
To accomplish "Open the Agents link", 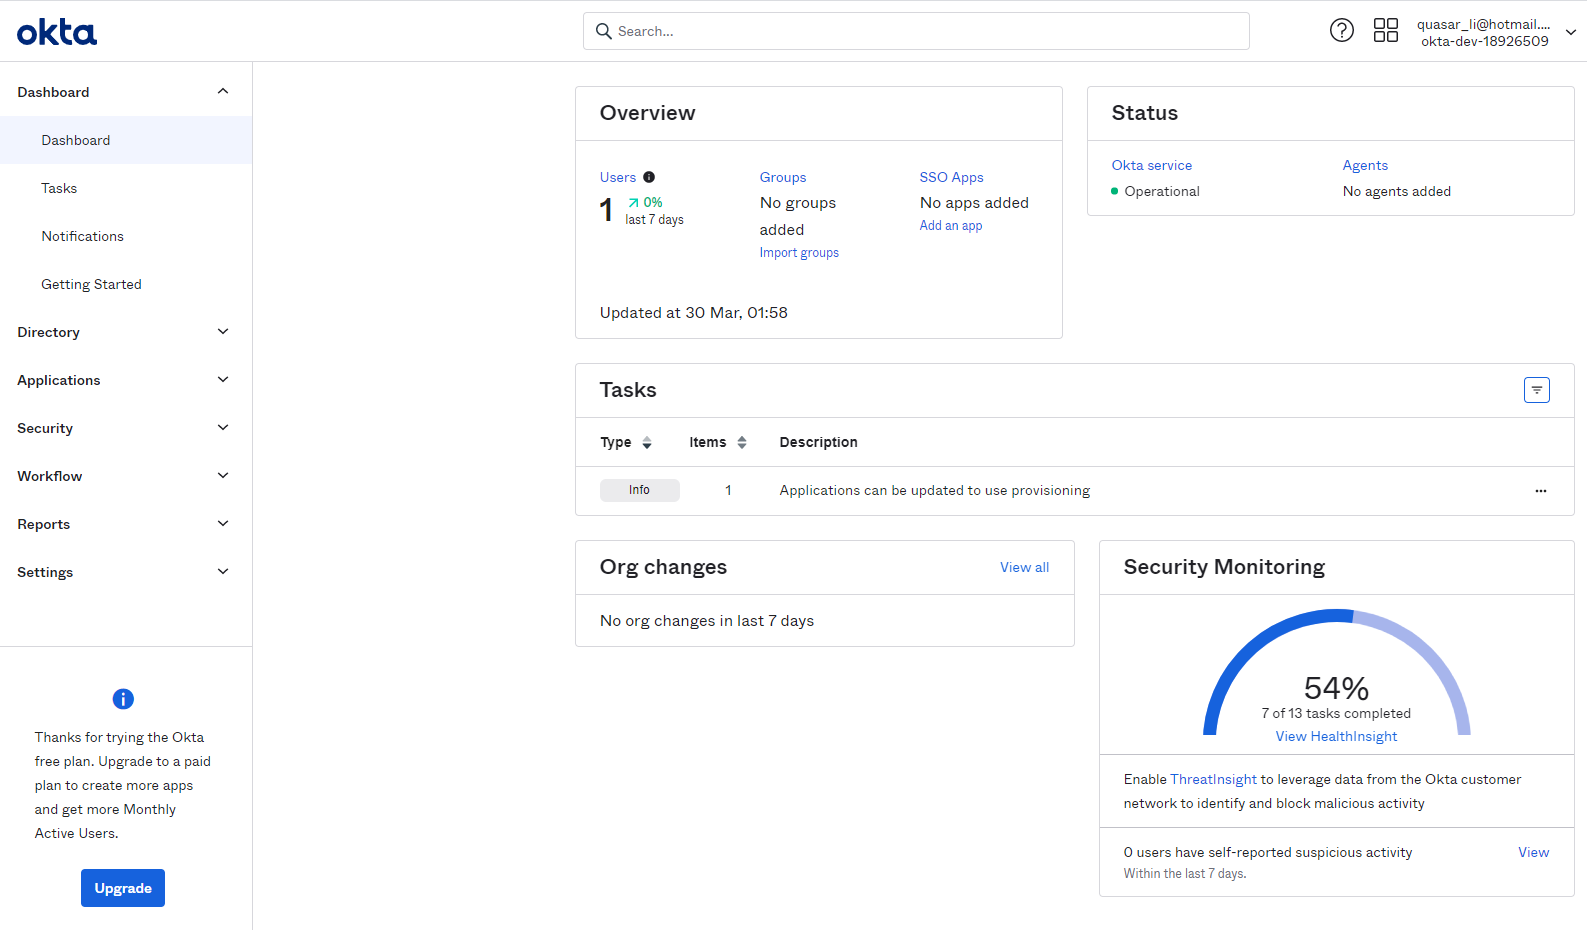I will 1365,165.
